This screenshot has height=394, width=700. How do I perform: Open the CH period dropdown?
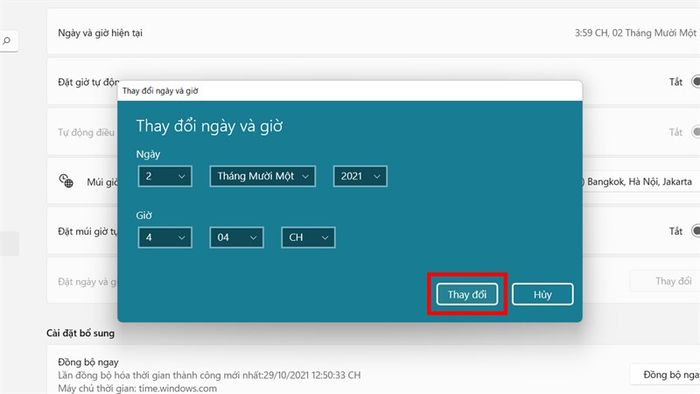pos(308,237)
